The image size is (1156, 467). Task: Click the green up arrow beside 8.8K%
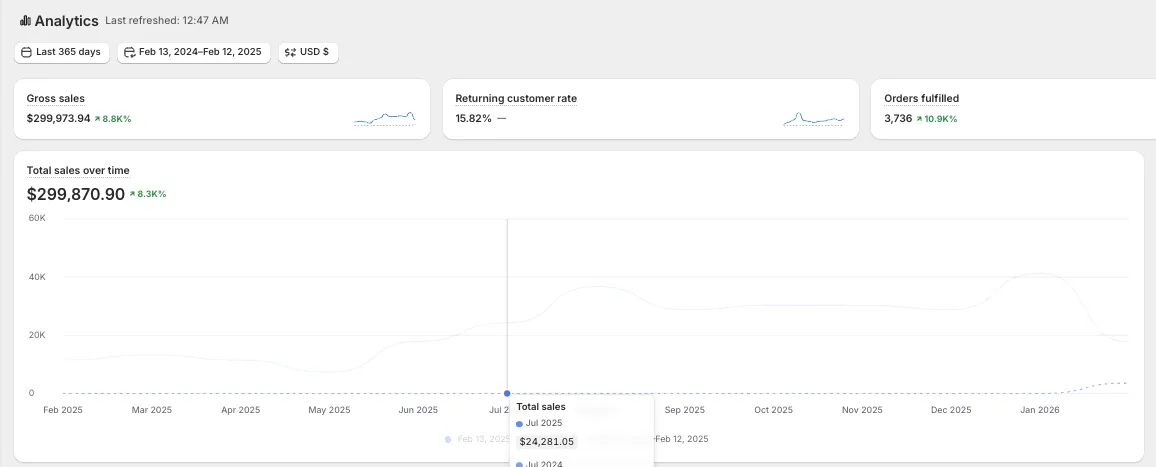(97, 119)
